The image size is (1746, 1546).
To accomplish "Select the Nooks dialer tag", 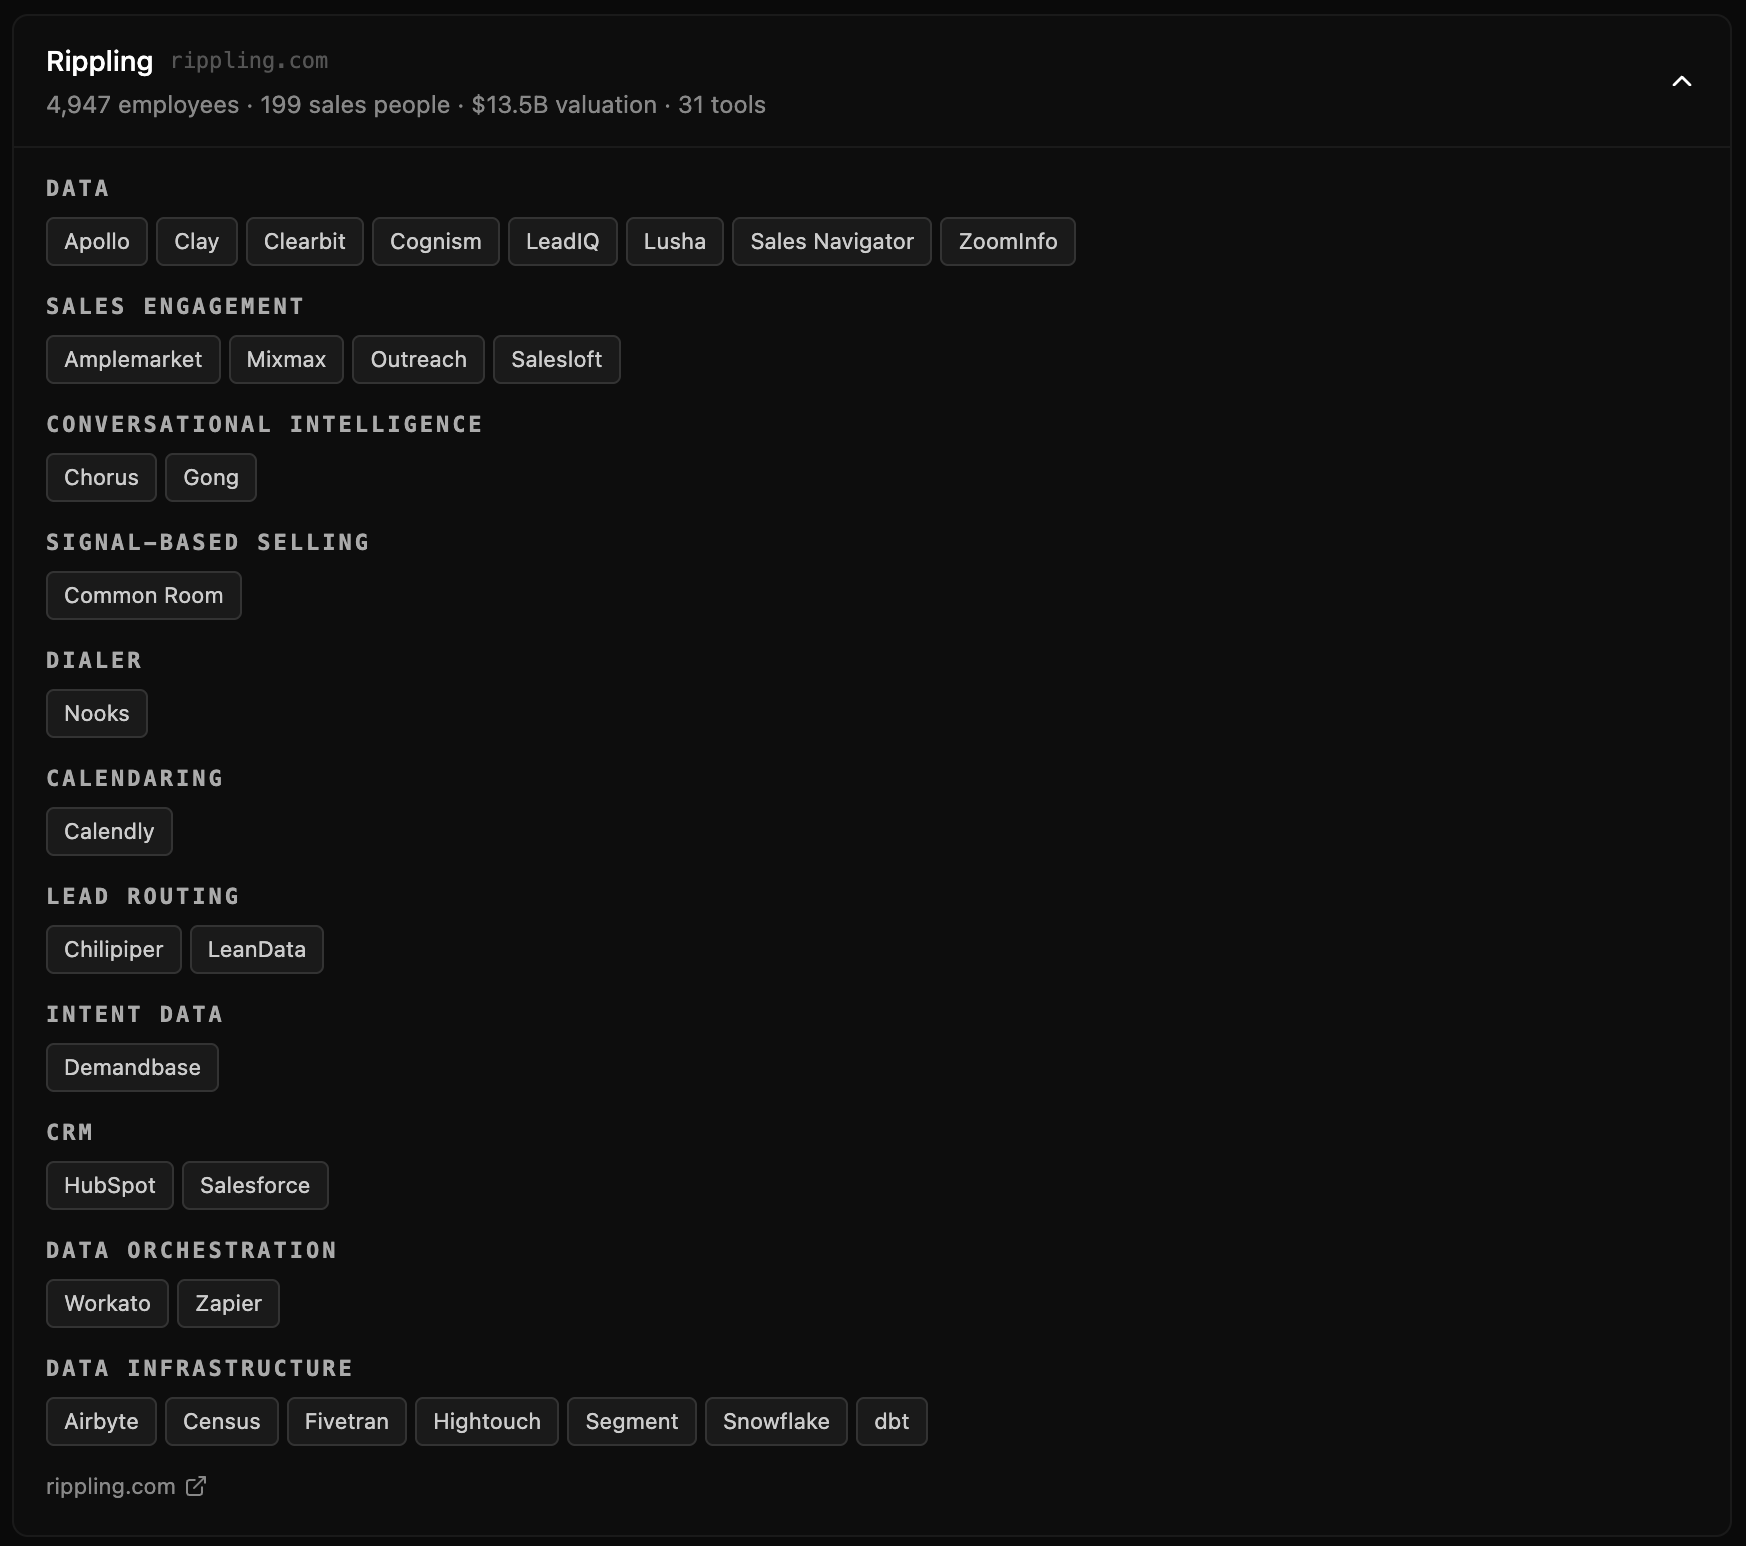I will pyautogui.click(x=97, y=713).
